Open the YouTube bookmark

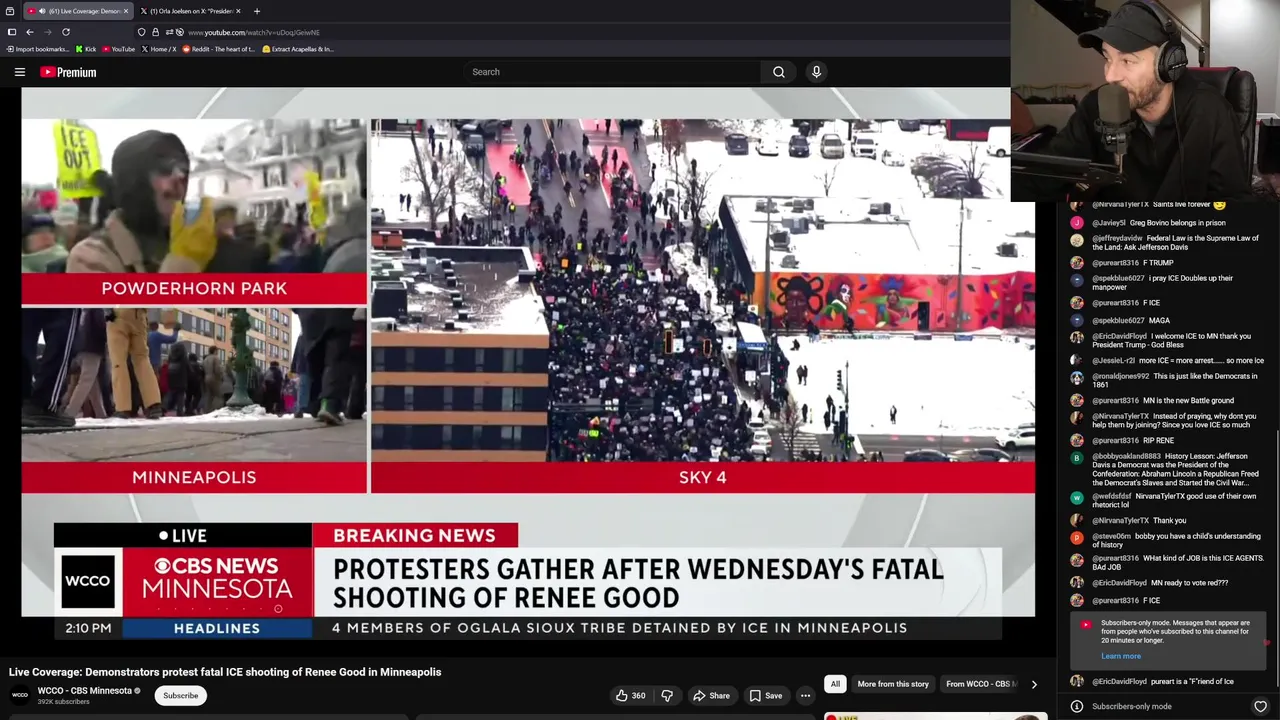pyautogui.click(x=119, y=49)
